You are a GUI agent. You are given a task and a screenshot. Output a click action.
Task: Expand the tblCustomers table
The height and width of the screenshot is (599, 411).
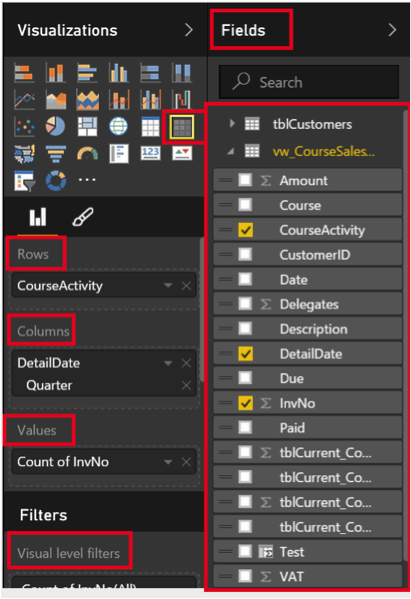(x=232, y=123)
